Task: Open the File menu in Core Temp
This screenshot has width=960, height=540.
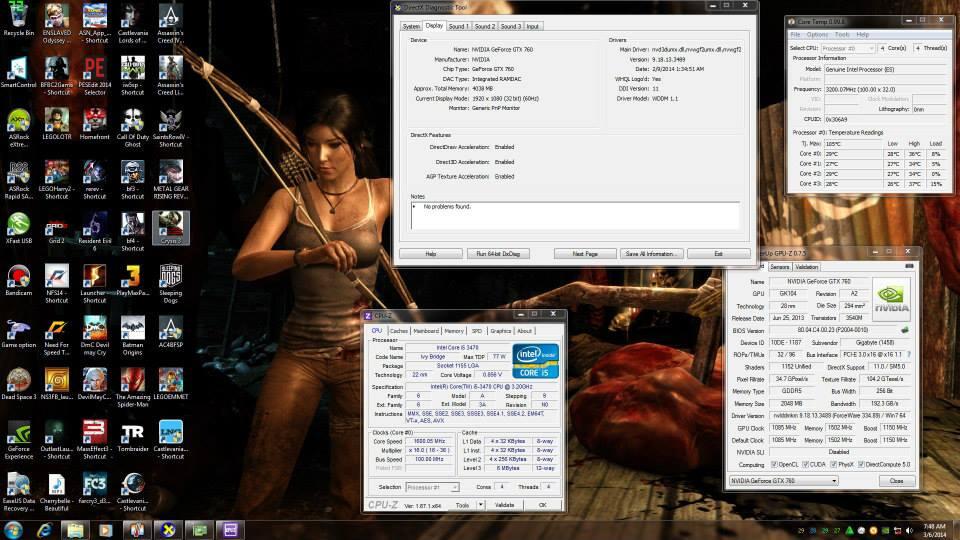Action: (795, 35)
